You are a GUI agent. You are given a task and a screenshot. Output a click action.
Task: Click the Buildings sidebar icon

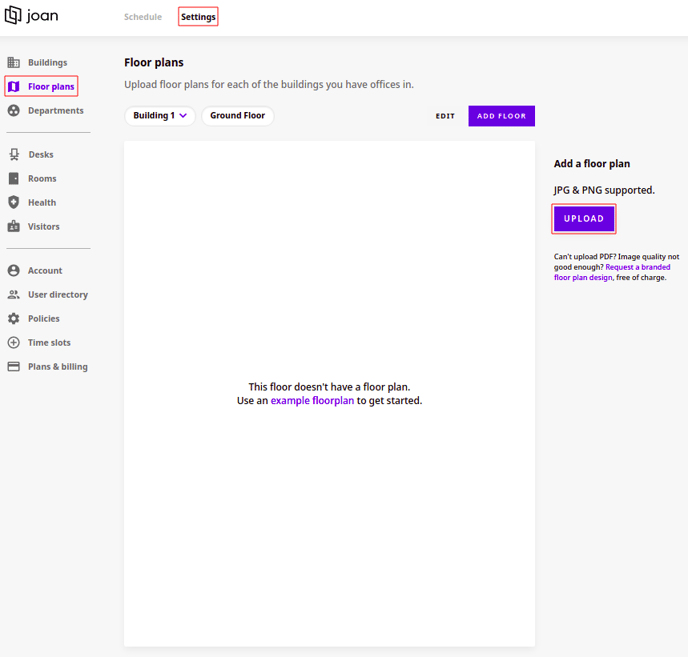[14, 62]
